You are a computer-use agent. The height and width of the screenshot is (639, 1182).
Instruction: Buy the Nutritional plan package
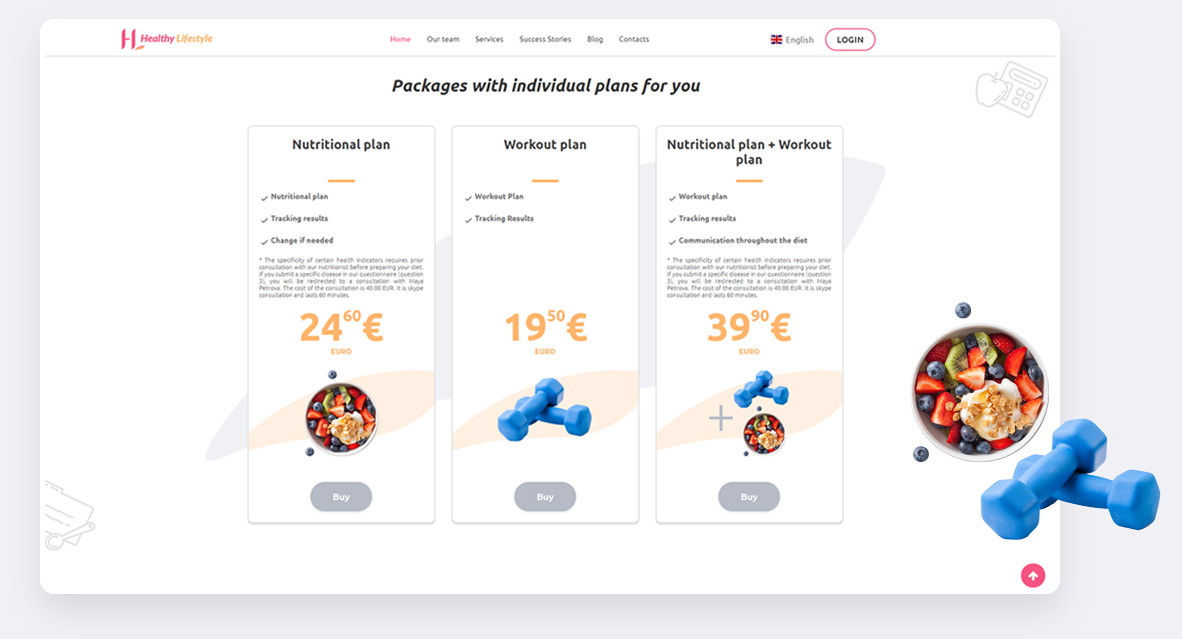click(x=341, y=496)
